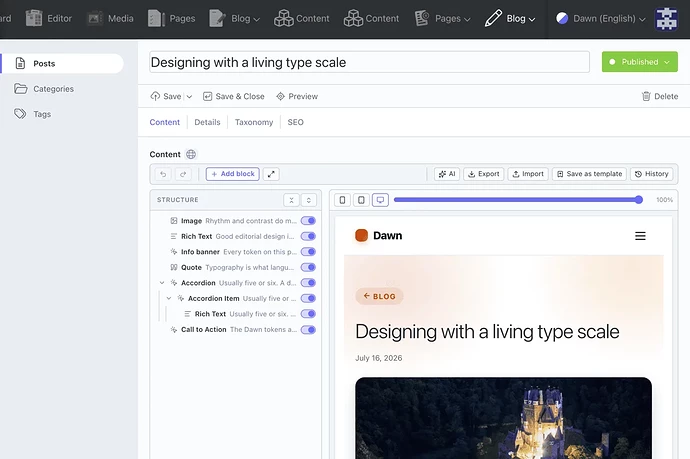Expand all structure items icon
The width and height of the screenshot is (690, 459).
click(x=309, y=200)
